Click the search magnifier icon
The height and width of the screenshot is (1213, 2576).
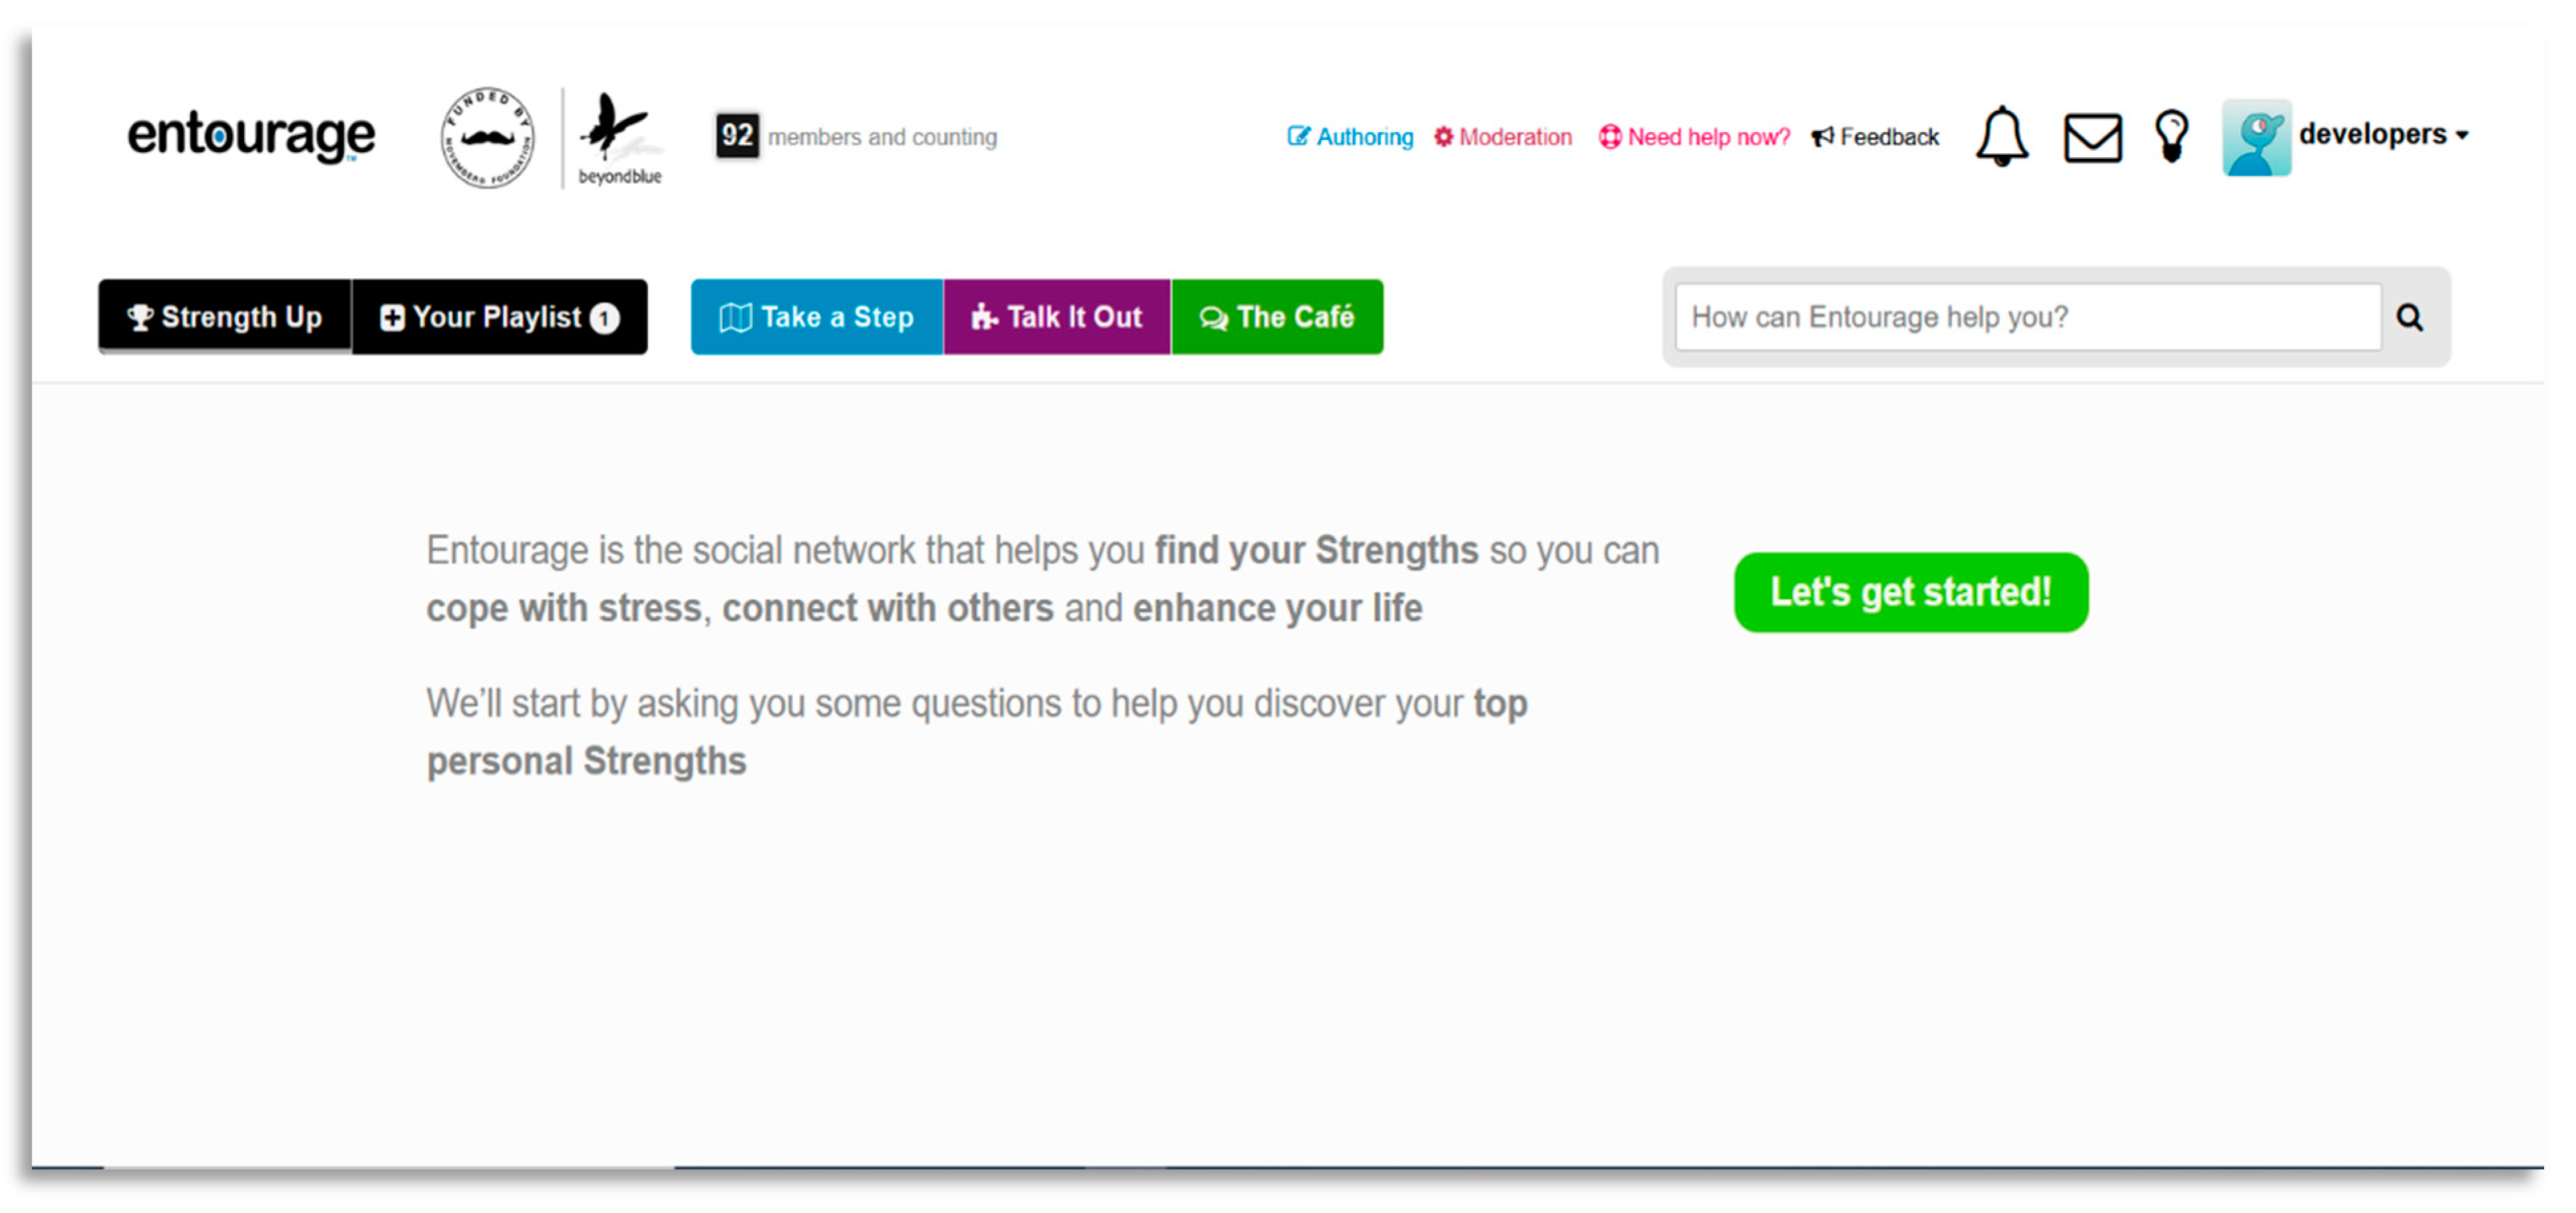click(2409, 318)
